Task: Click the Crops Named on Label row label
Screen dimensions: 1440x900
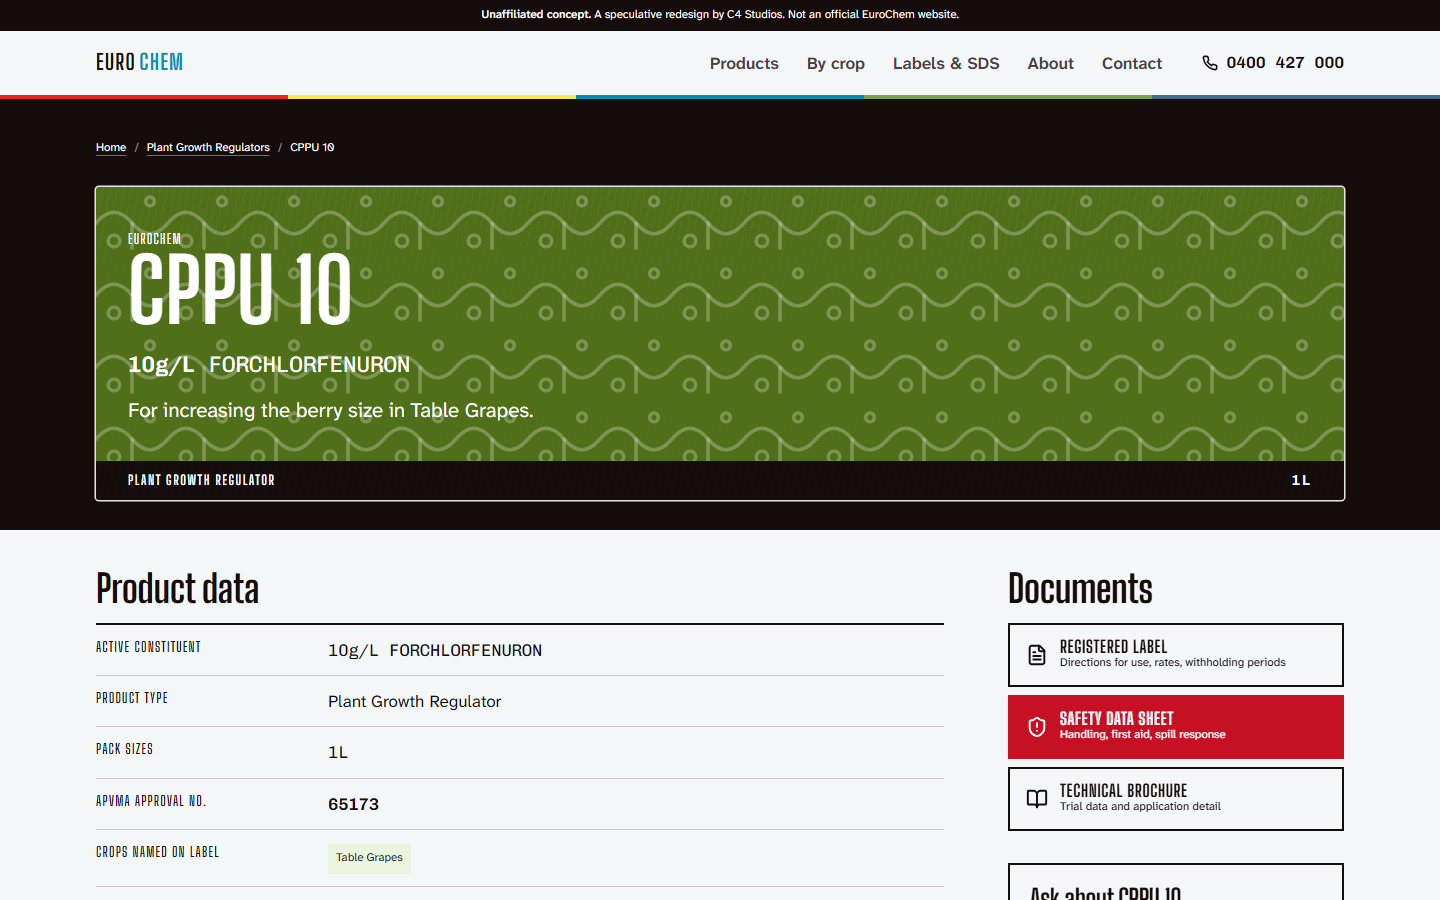Action: coord(157,852)
